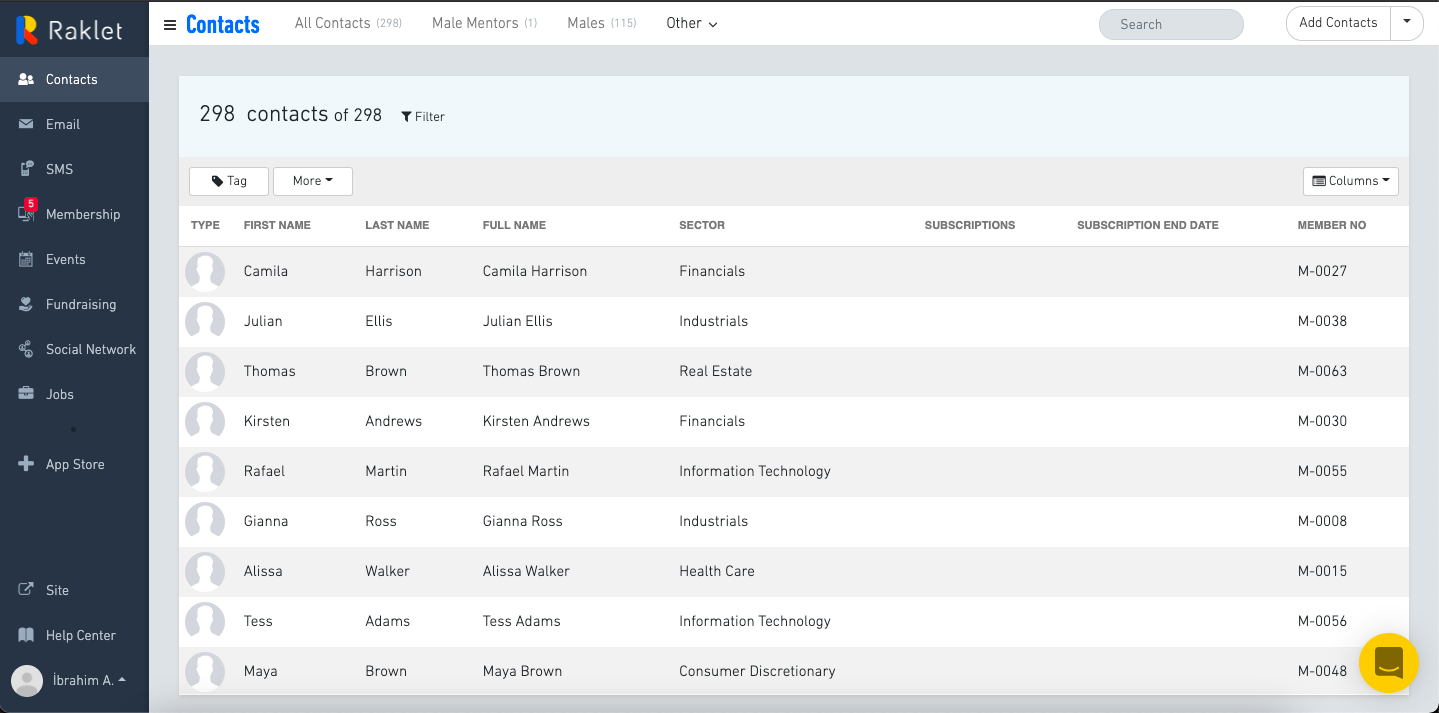Open the Email section in the sidebar
Image resolution: width=1439 pixels, height=713 pixels.
tap(62, 124)
